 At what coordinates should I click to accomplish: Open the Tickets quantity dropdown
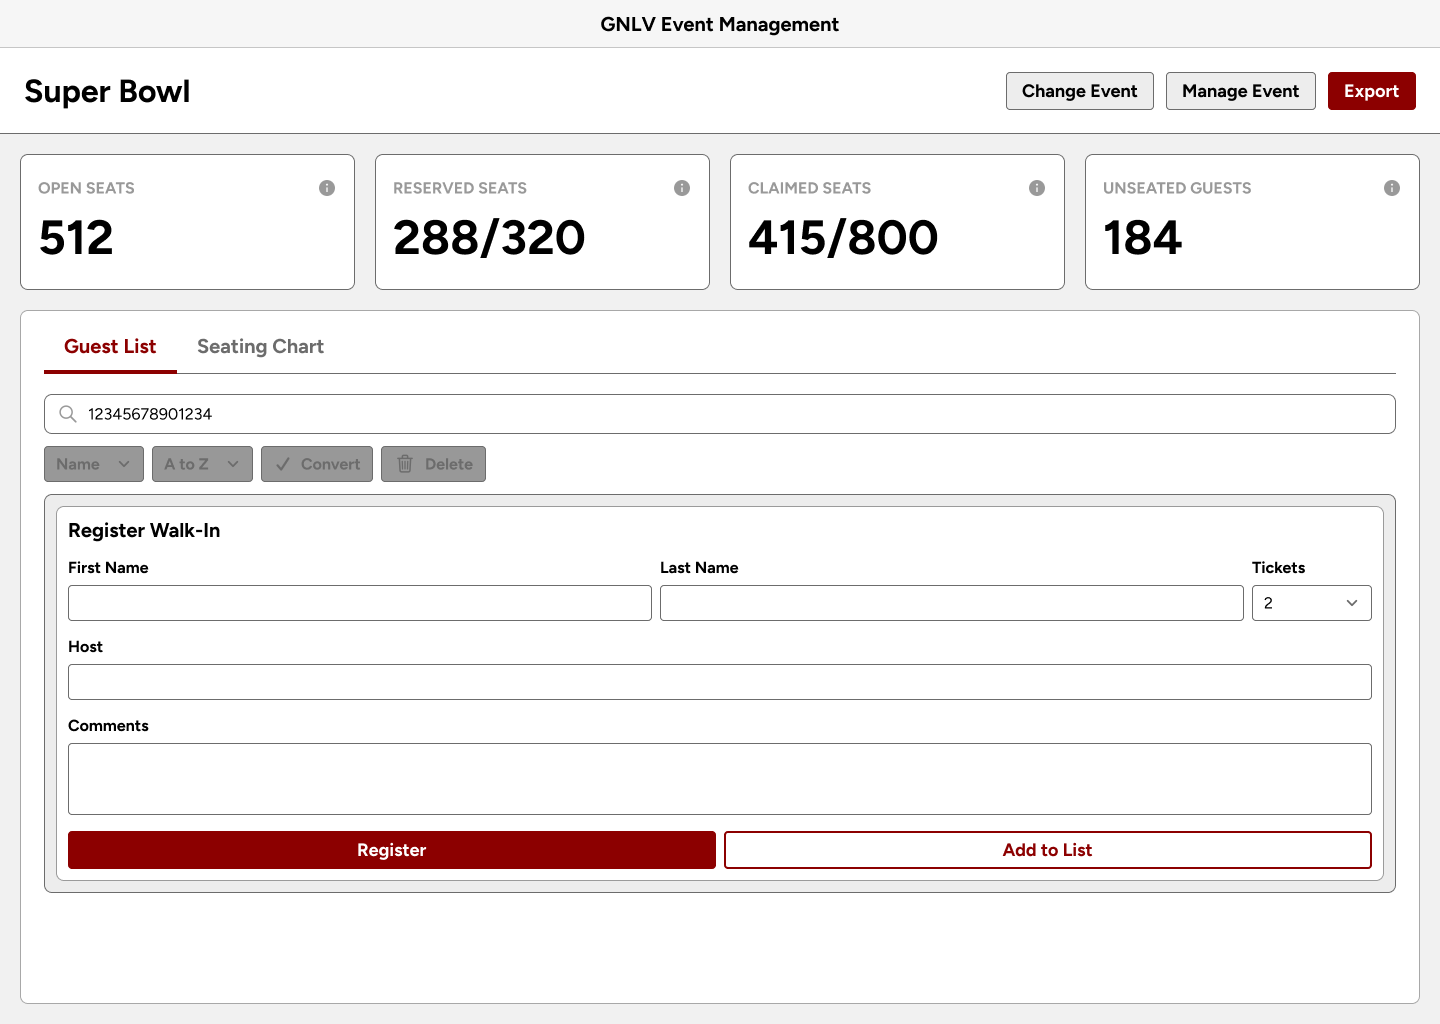pyautogui.click(x=1311, y=603)
